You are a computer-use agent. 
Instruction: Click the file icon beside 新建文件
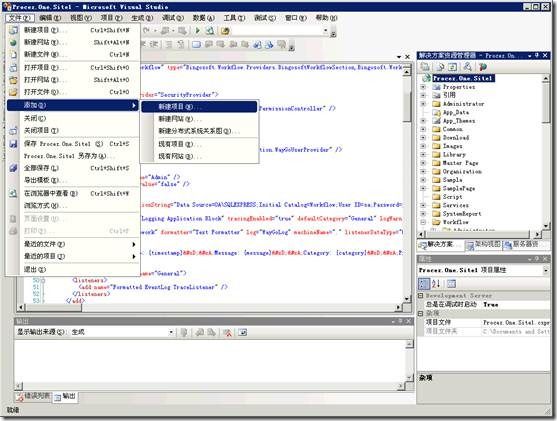pyautogui.click(x=13, y=55)
